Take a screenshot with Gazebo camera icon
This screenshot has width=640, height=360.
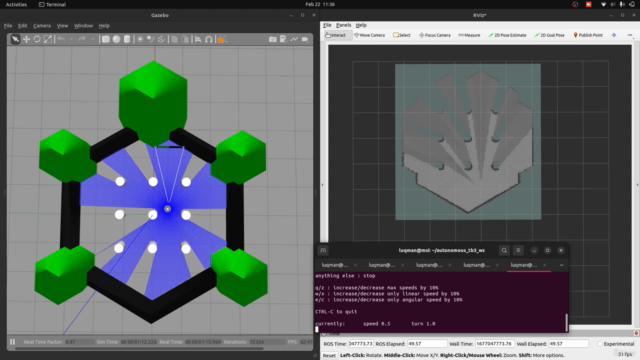273,39
